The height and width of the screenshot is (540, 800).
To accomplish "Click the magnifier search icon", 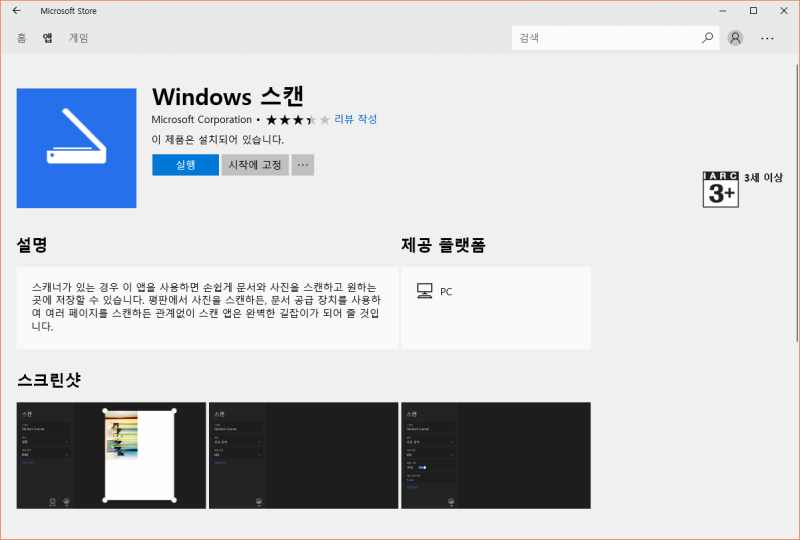I will click(x=707, y=38).
